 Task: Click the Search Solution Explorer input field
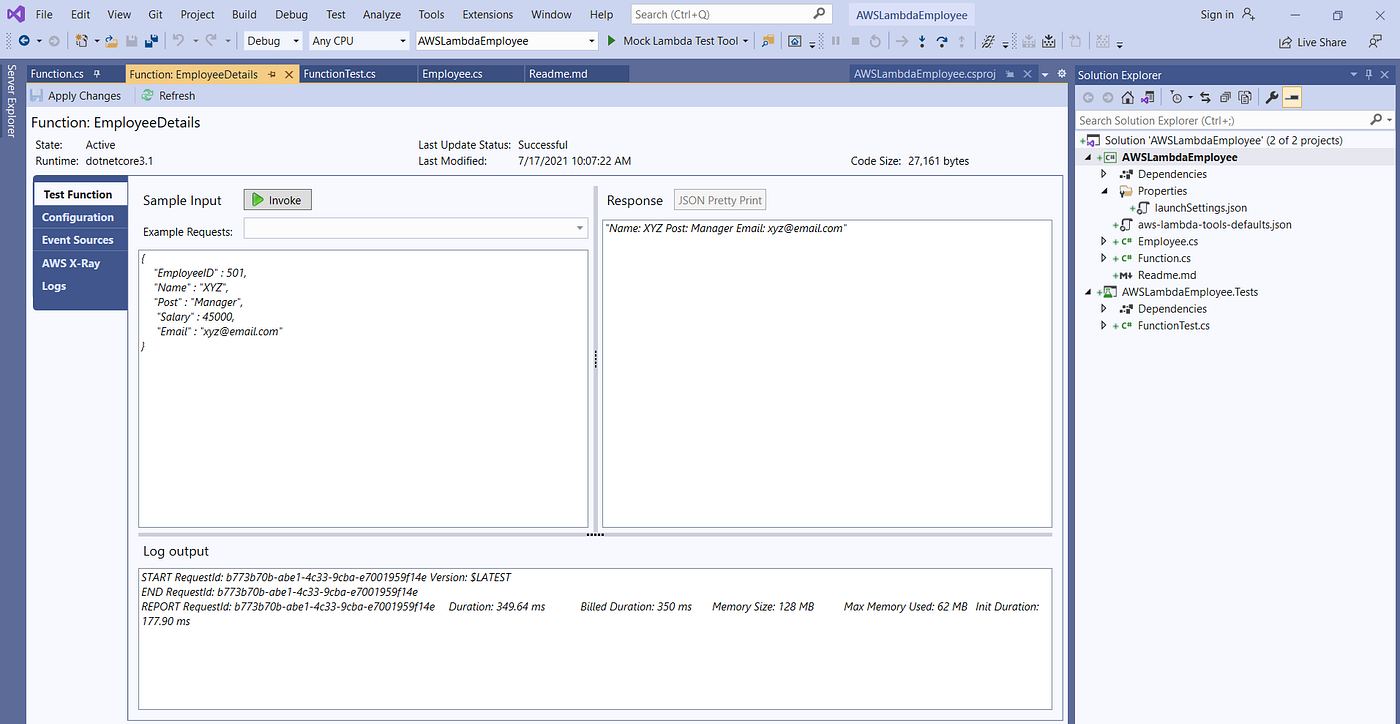(1223, 120)
